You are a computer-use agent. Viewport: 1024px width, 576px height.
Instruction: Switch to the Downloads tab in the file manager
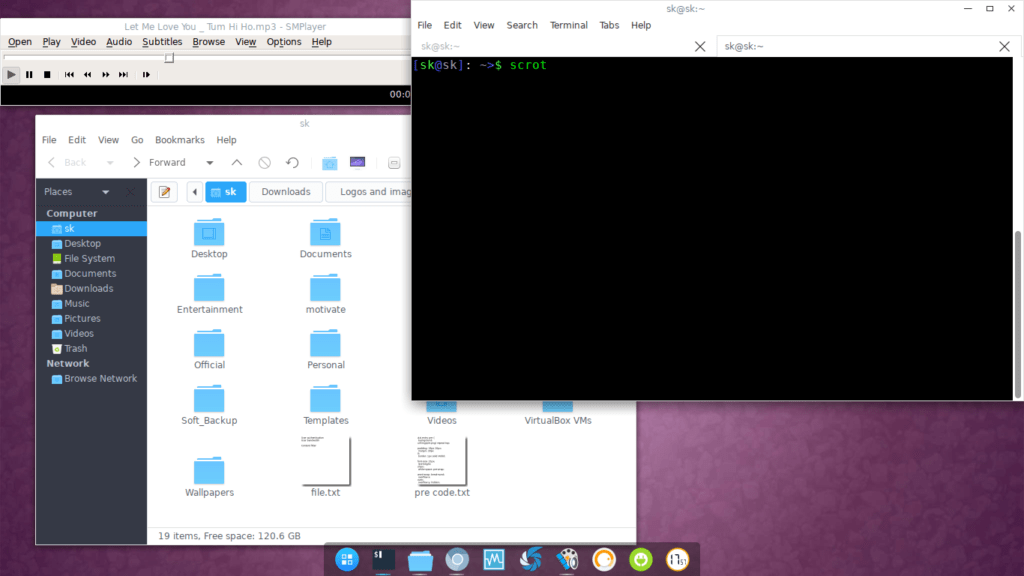pos(285,191)
